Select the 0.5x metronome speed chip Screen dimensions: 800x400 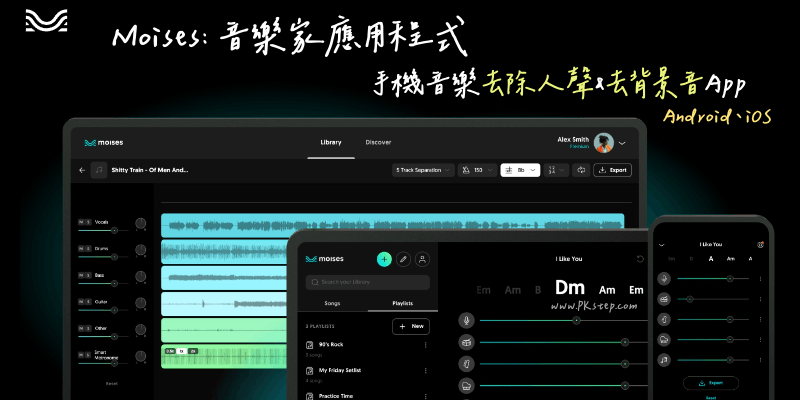pos(170,351)
